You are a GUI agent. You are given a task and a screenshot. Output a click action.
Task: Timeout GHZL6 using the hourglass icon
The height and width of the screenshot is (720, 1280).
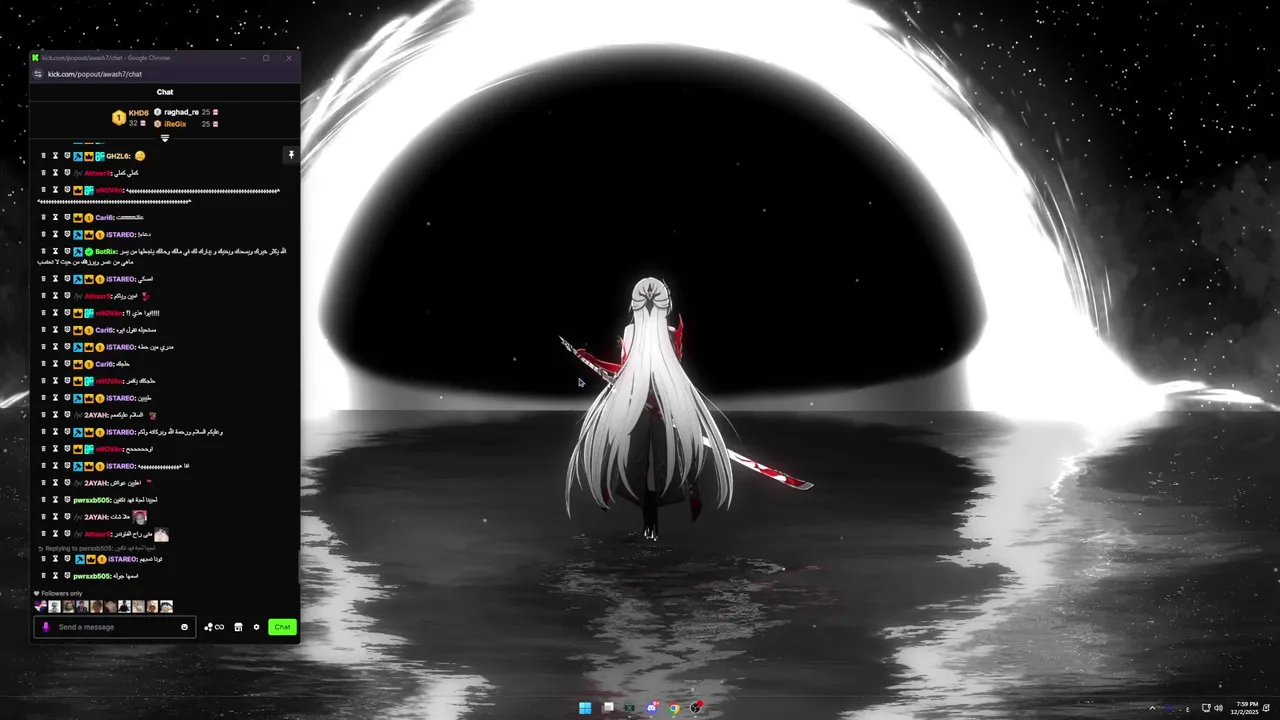(55, 156)
